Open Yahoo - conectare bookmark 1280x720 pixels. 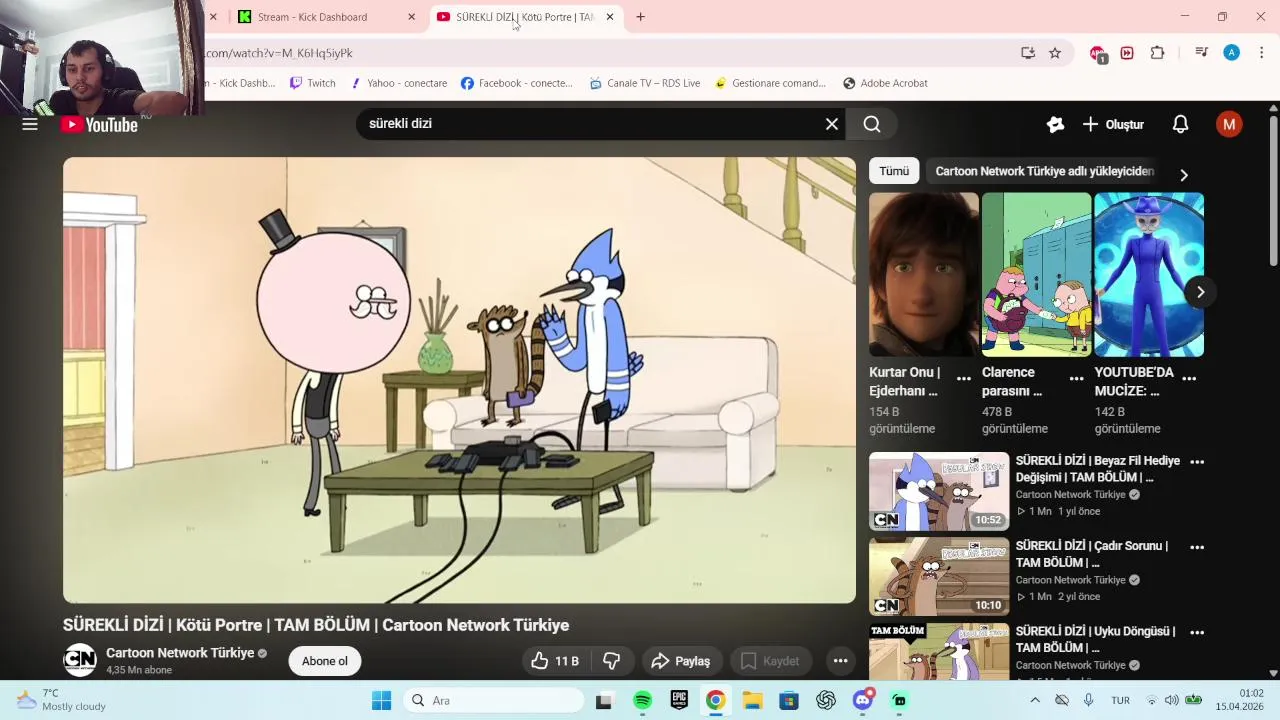398,83
